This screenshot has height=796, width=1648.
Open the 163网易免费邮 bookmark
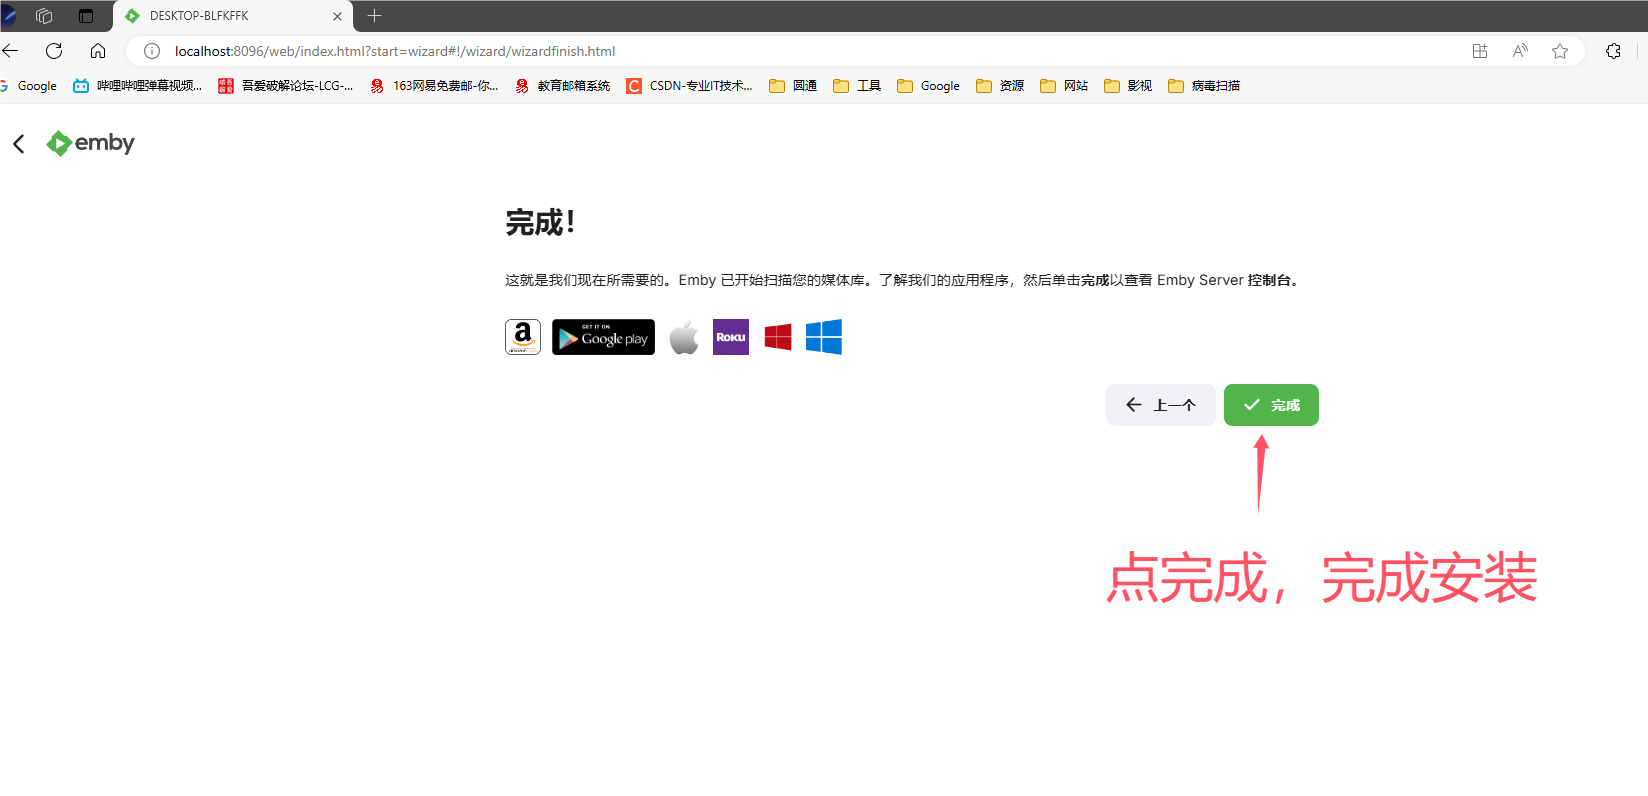[434, 86]
